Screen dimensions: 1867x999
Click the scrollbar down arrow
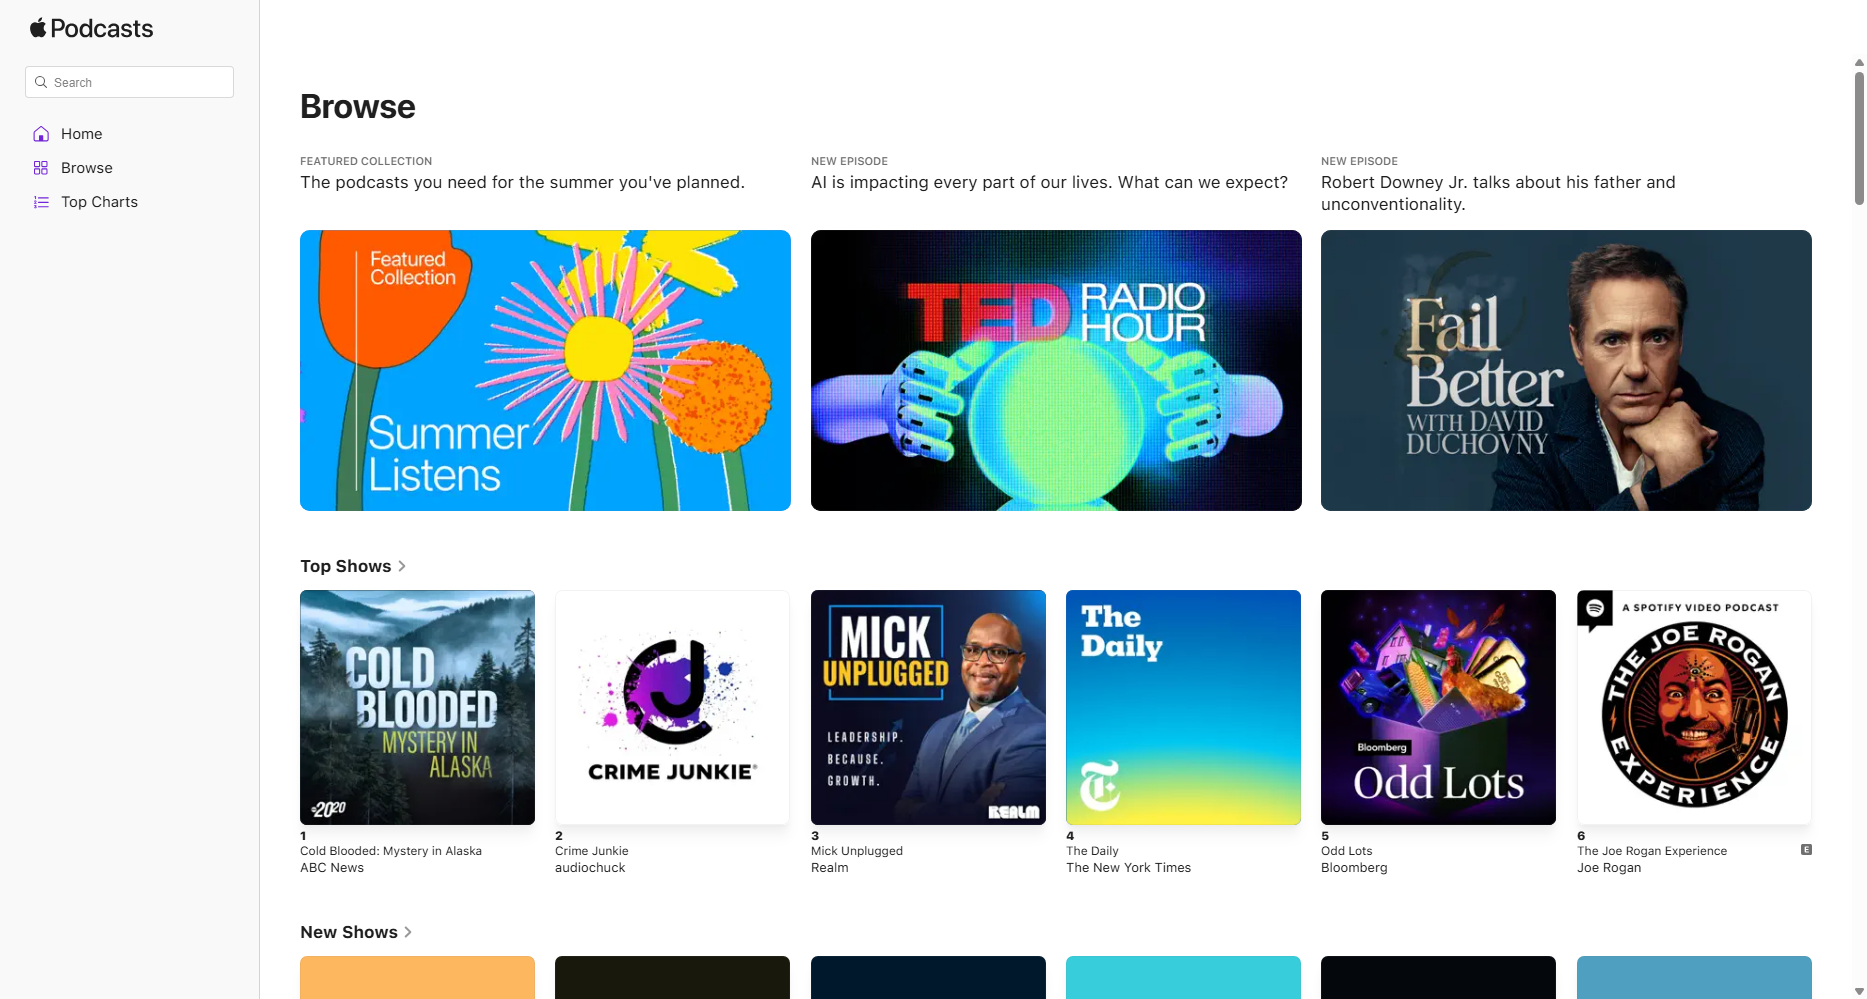tap(1859, 992)
